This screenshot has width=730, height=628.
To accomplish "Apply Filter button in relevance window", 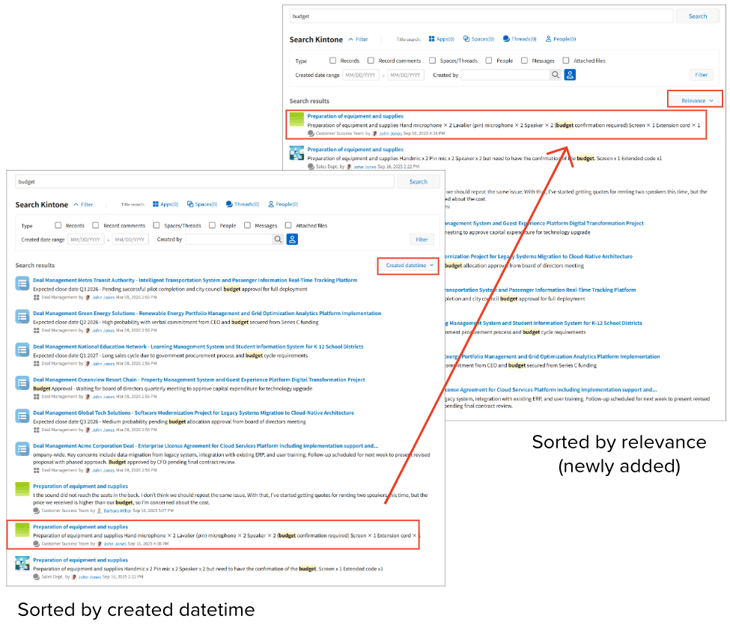I will click(701, 74).
